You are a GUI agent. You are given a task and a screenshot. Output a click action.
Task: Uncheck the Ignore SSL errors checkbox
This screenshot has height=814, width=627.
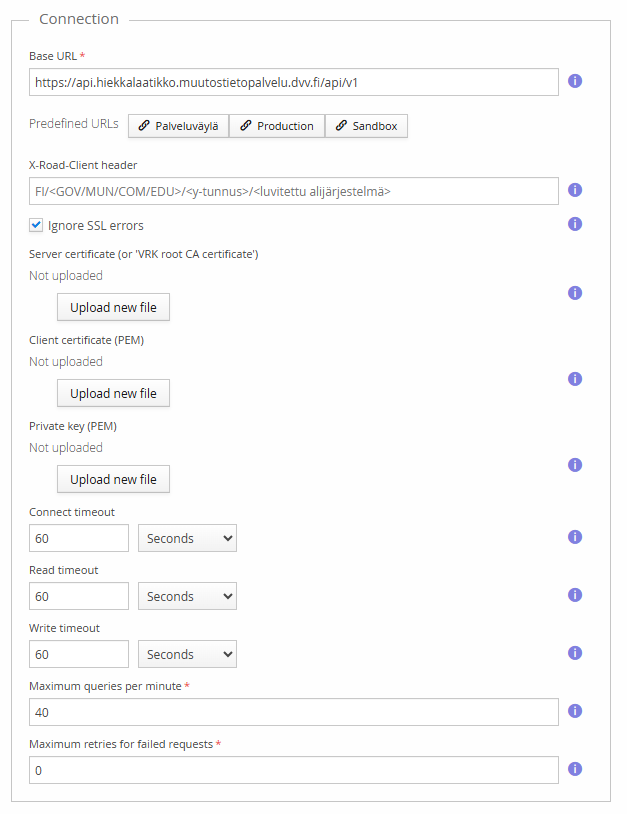pyautogui.click(x=37, y=225)
